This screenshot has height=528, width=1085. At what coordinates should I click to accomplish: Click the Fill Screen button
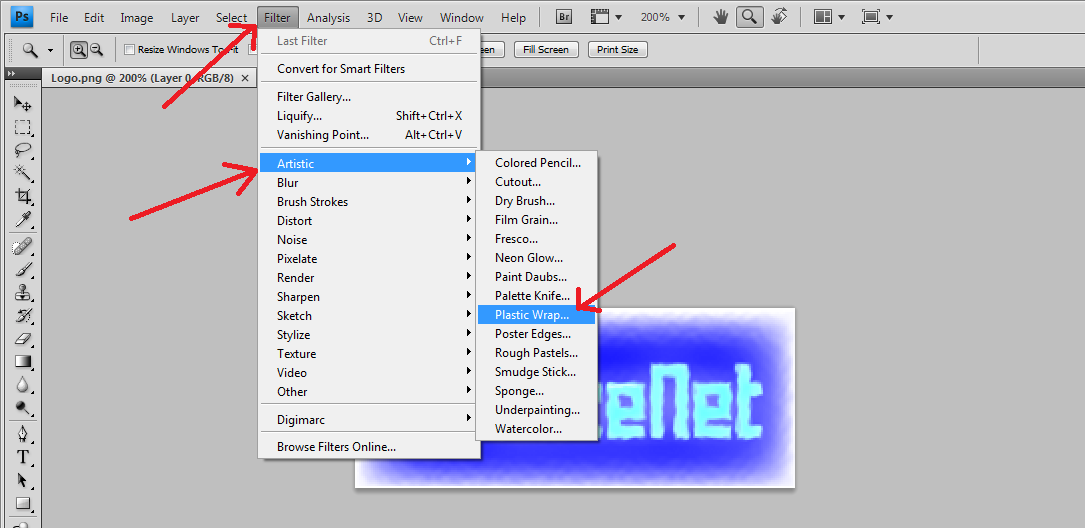click(x=546, y=50)
